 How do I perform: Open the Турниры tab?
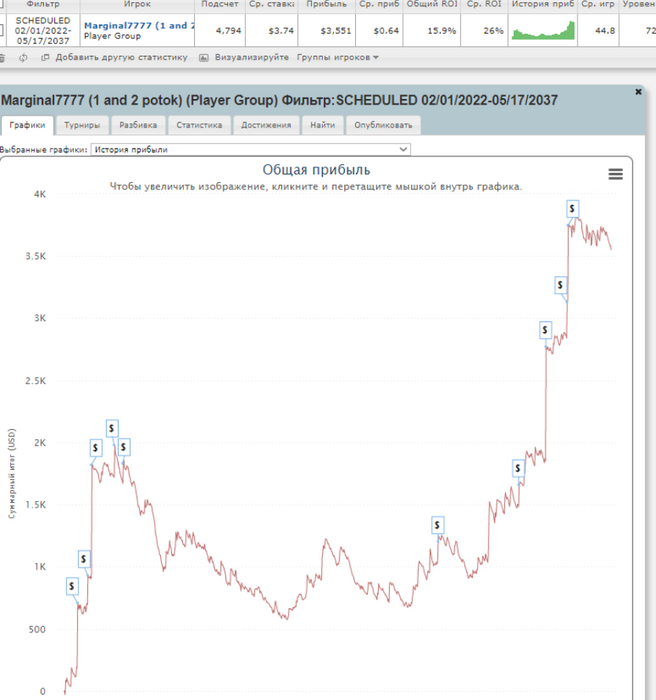point(82,125)
